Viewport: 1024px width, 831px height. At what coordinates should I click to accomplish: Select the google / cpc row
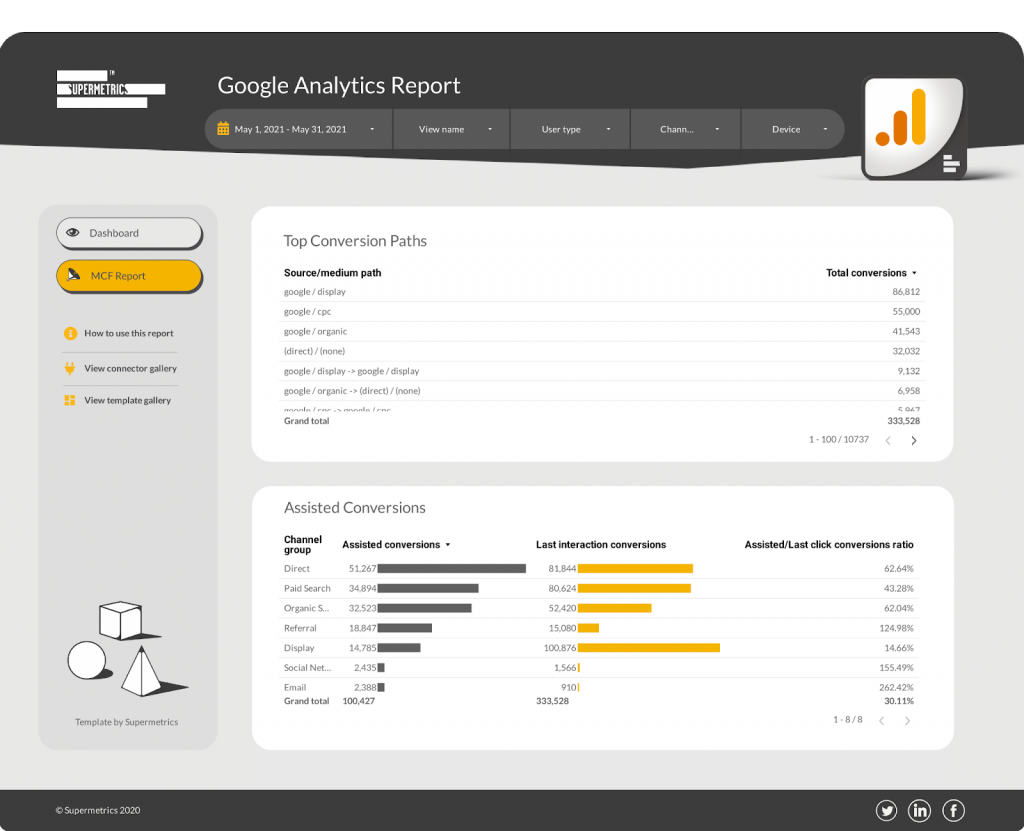[601, 312]
